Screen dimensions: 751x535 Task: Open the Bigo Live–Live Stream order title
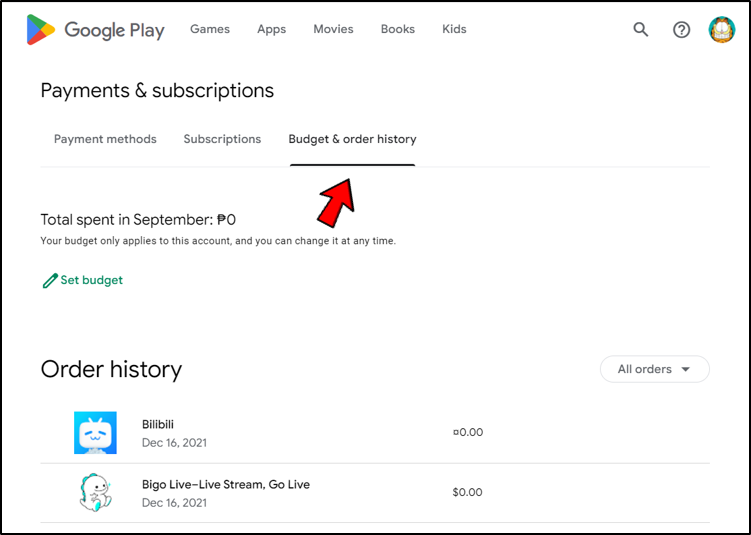pyautogui.click(x=226, y=484)
